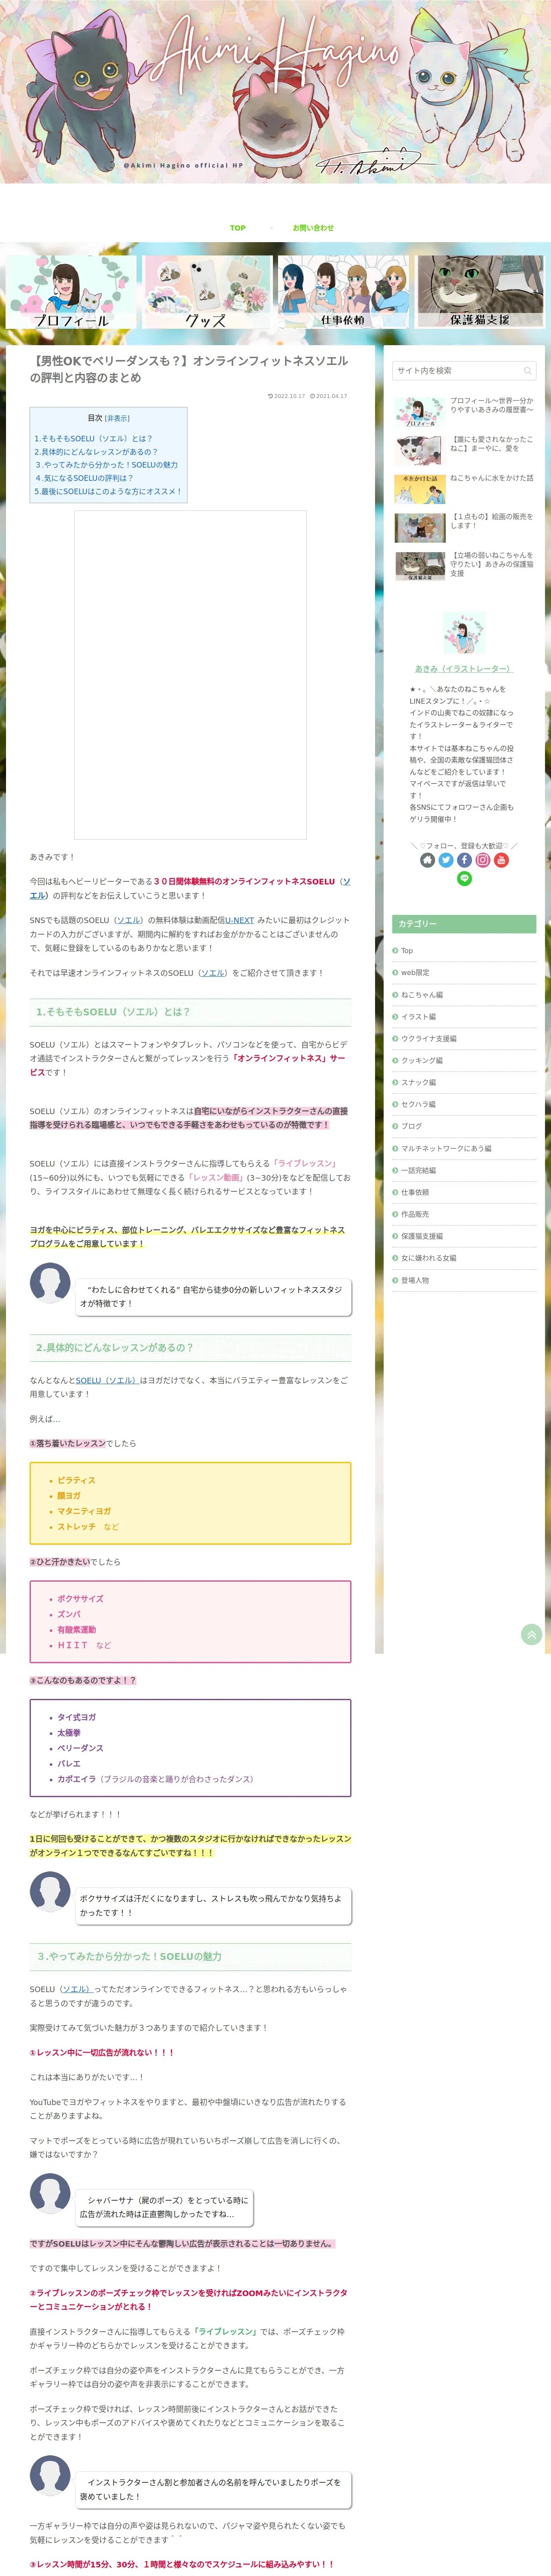This screenshot has width=551, height=2576.
Task: Open the Twitter profile icon
Action: pyautogui.click(x=446, y=860)
